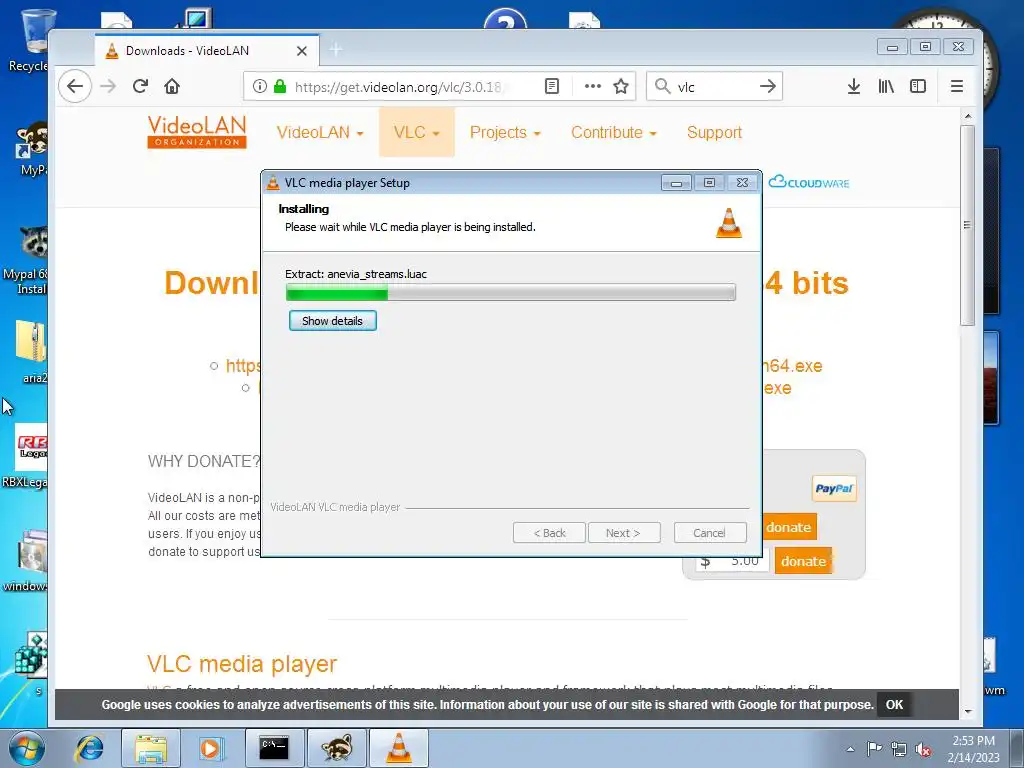Launch Internet Explorer from the taskbar
This screenshot has height=768, width=1024.
pos(89,748)
